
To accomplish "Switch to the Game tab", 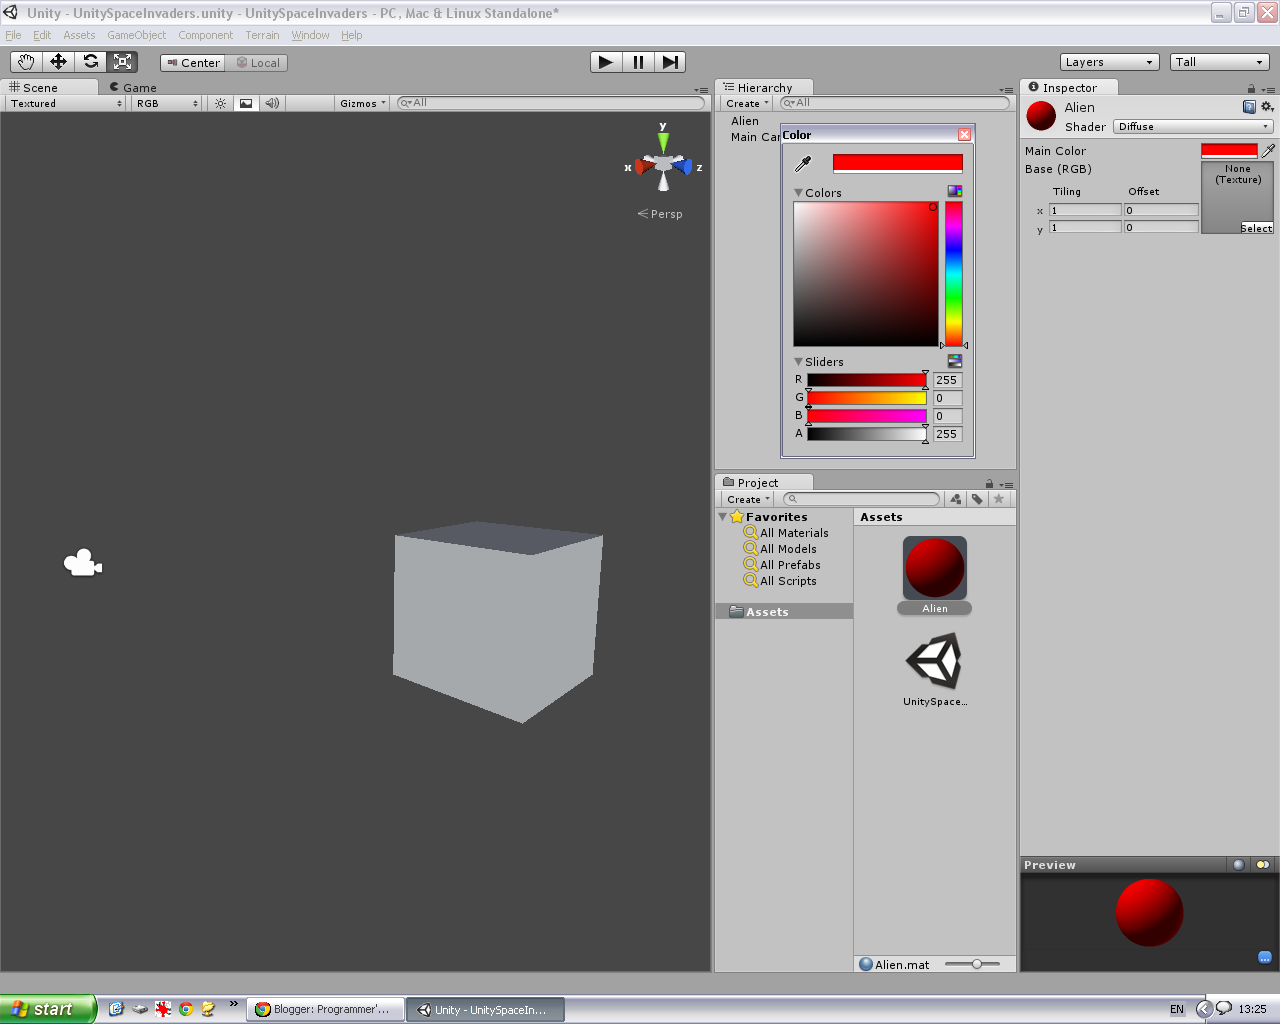I will 133,87.
